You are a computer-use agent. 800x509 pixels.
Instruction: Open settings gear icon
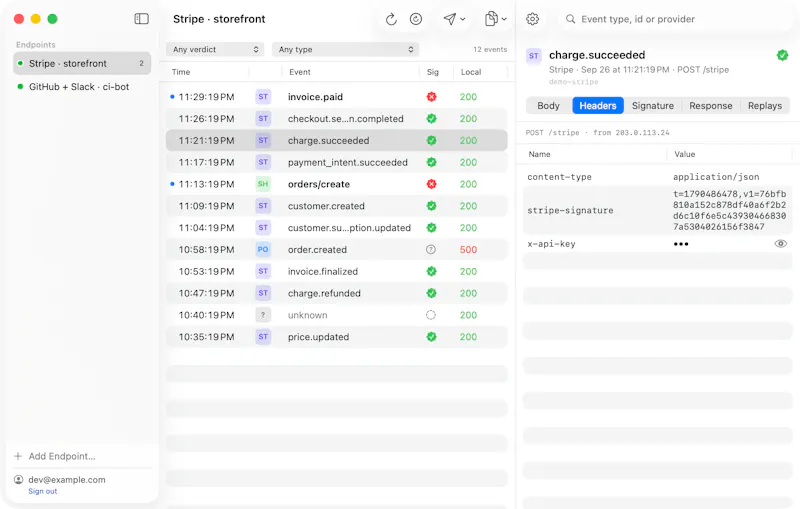tap(532, 19)
